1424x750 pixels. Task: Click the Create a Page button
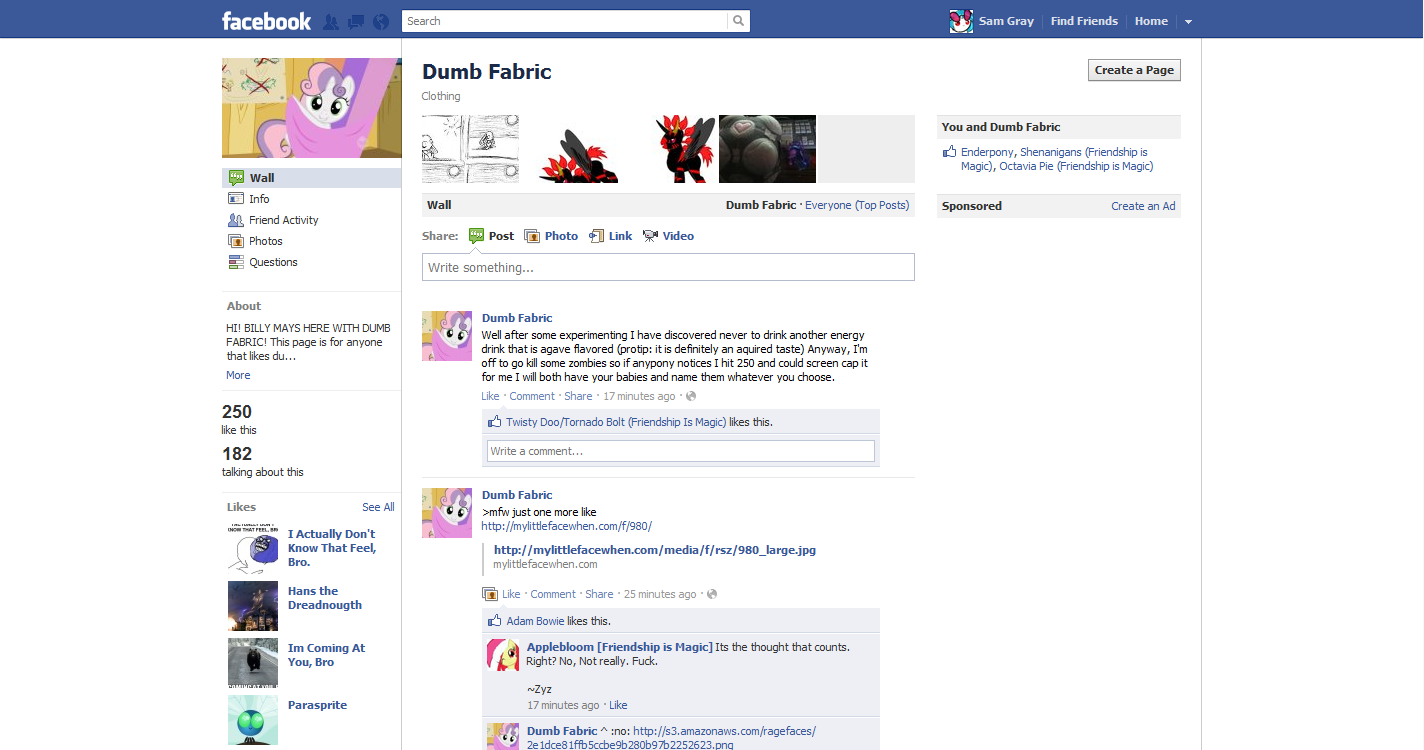coord(1134,70)
